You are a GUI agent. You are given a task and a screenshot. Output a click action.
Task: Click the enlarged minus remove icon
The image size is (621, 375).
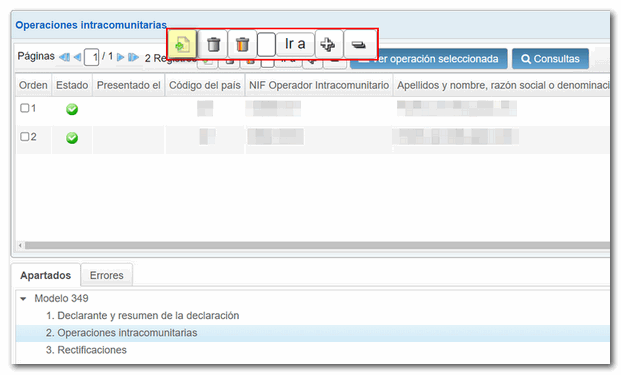click(x=359, y=44)
